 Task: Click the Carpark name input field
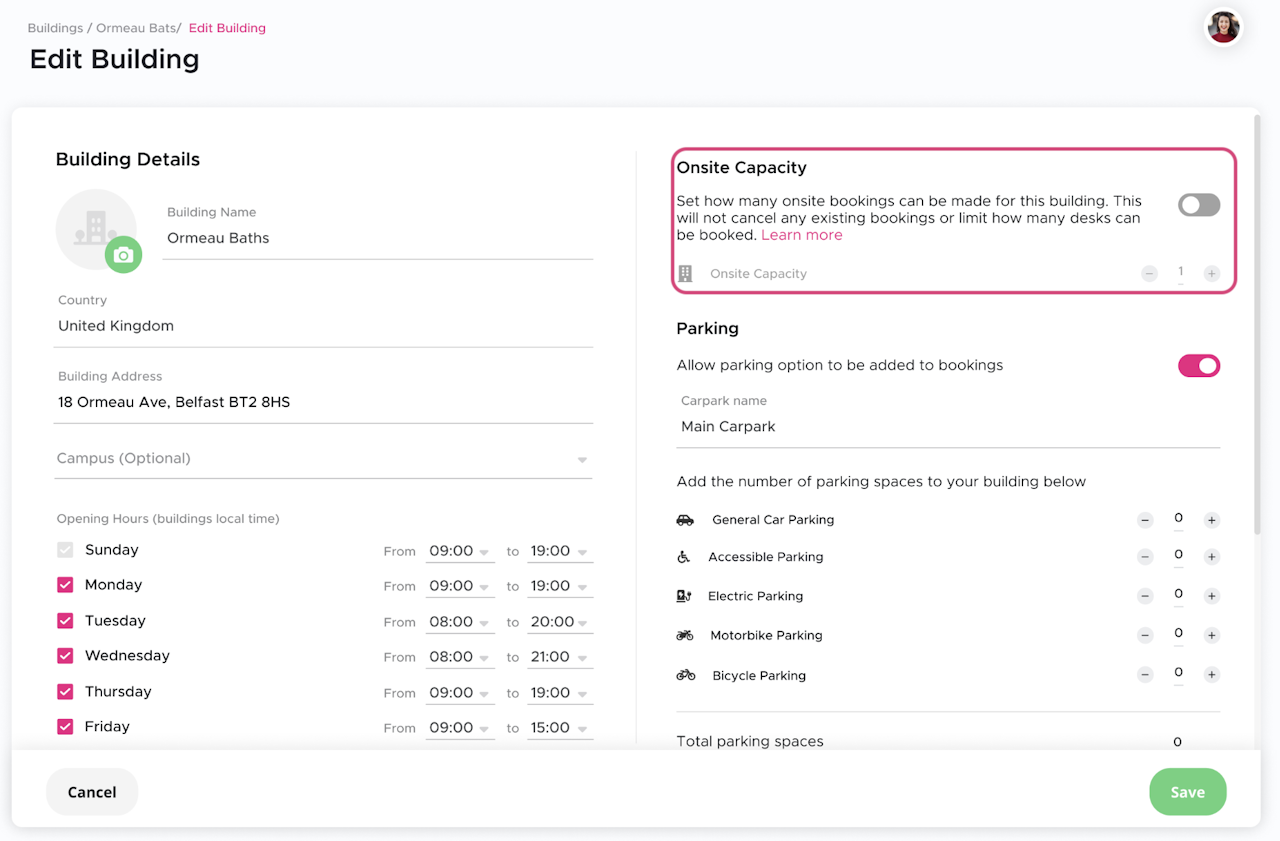[947, 427]
